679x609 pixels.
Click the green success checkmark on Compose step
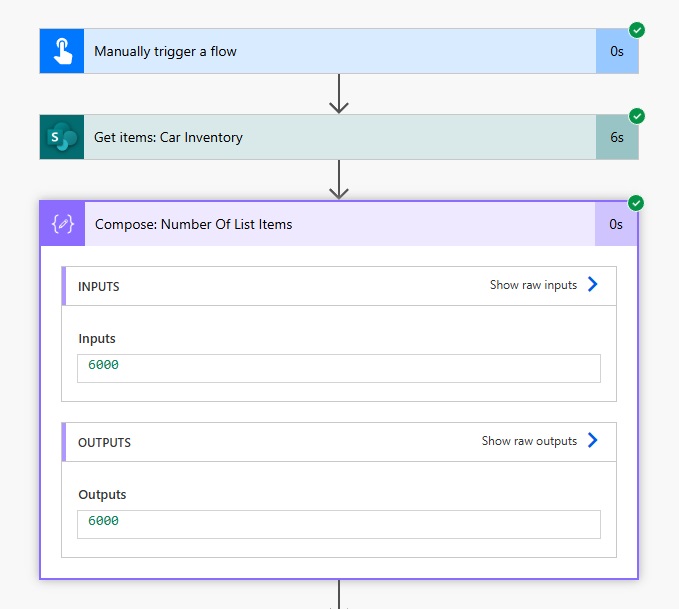(636, 203)
